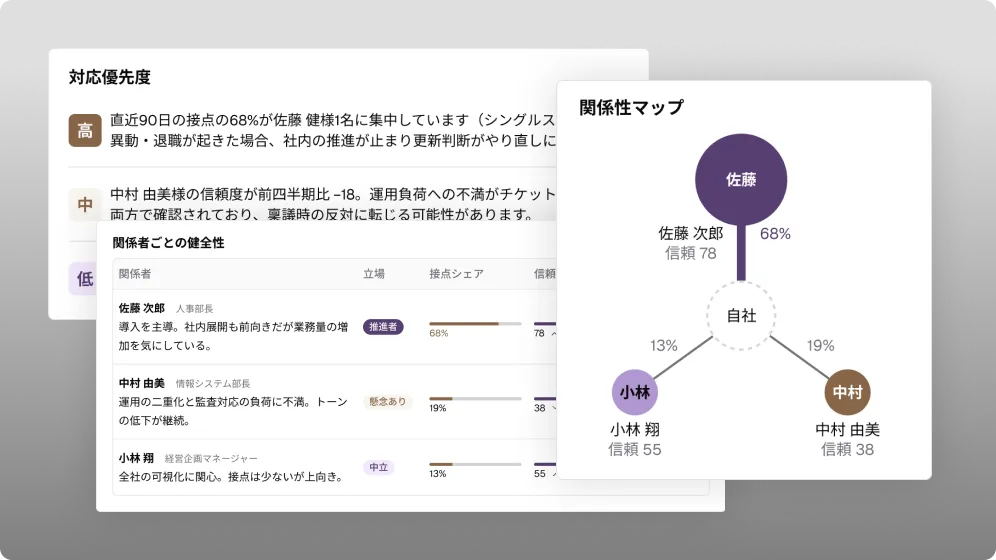
Task: Click the 低 priority badge icon
Action: 83,278
